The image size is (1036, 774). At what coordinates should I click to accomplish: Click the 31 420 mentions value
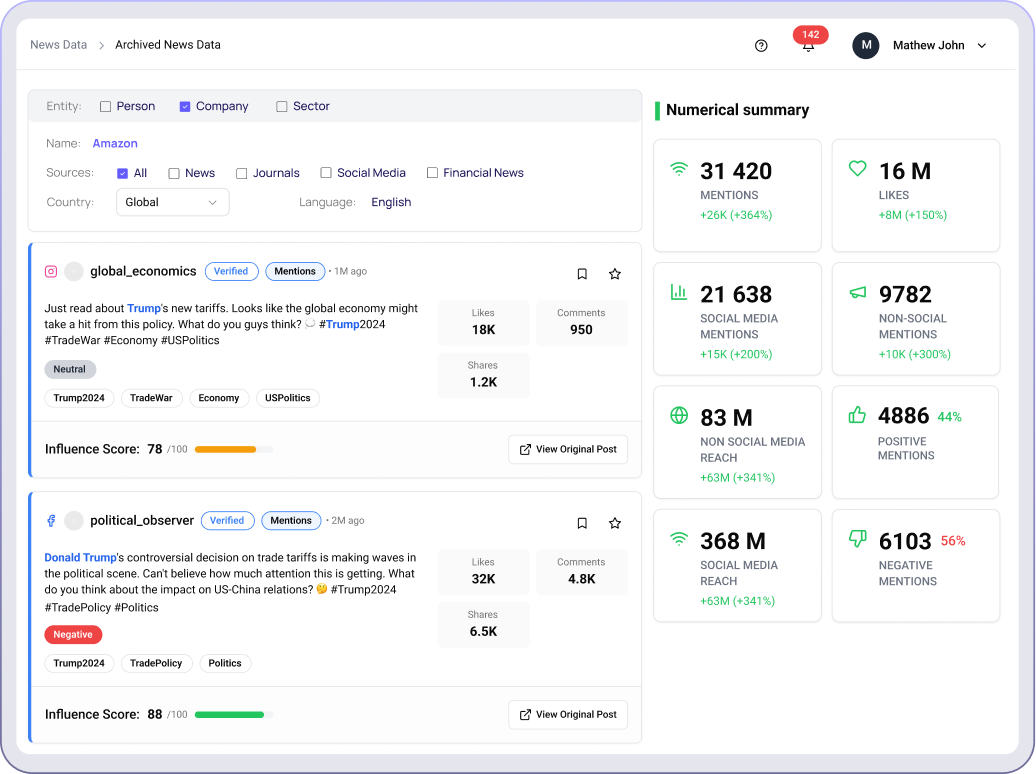(736, 172)
